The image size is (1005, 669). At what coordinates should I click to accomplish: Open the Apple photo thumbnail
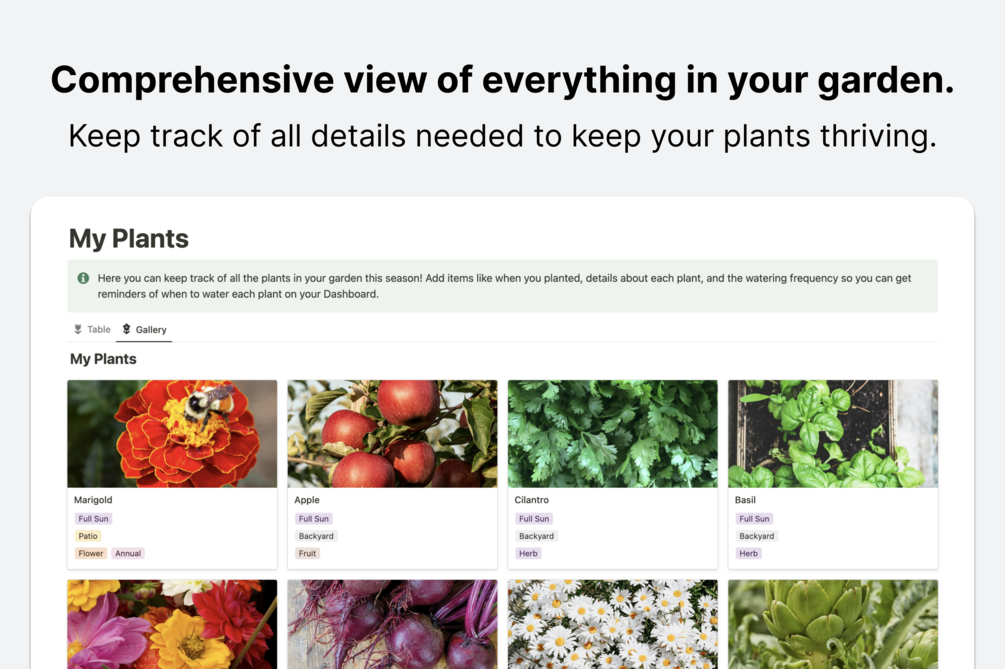[x=392, y=434]
